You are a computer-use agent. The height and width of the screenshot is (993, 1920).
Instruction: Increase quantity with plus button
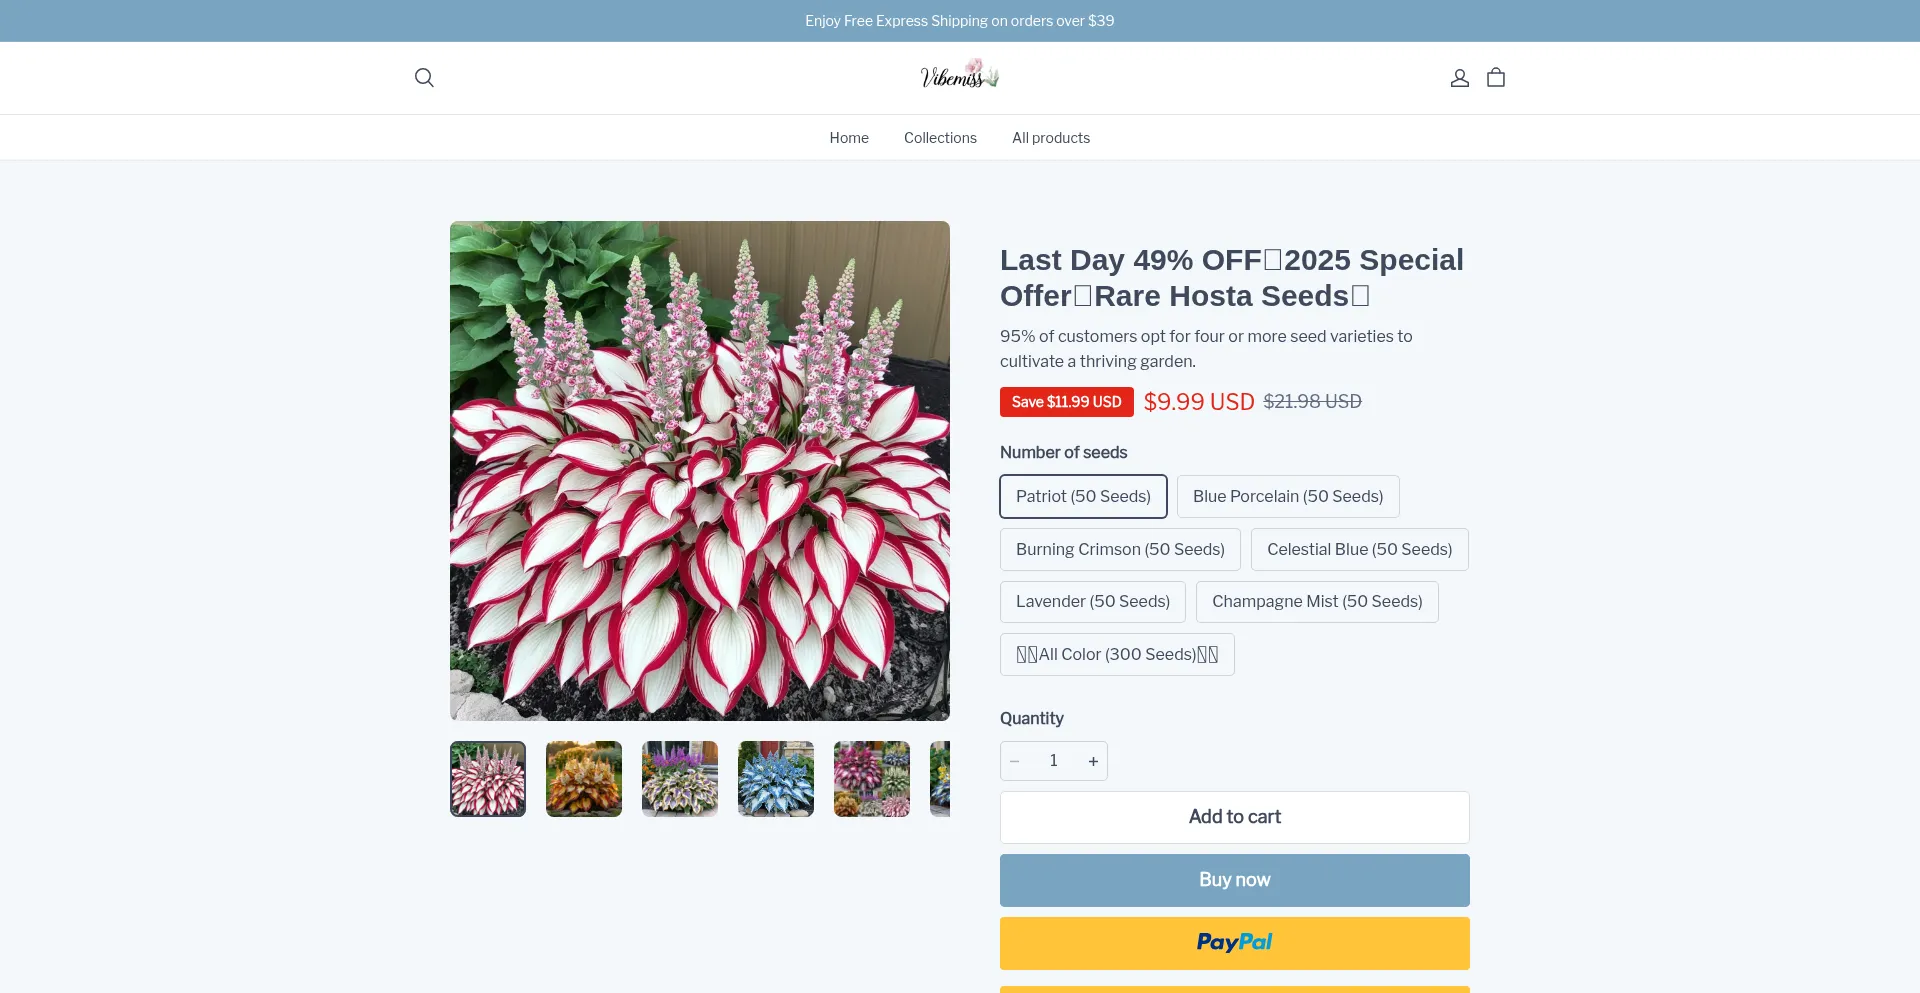pos(1093,761)
